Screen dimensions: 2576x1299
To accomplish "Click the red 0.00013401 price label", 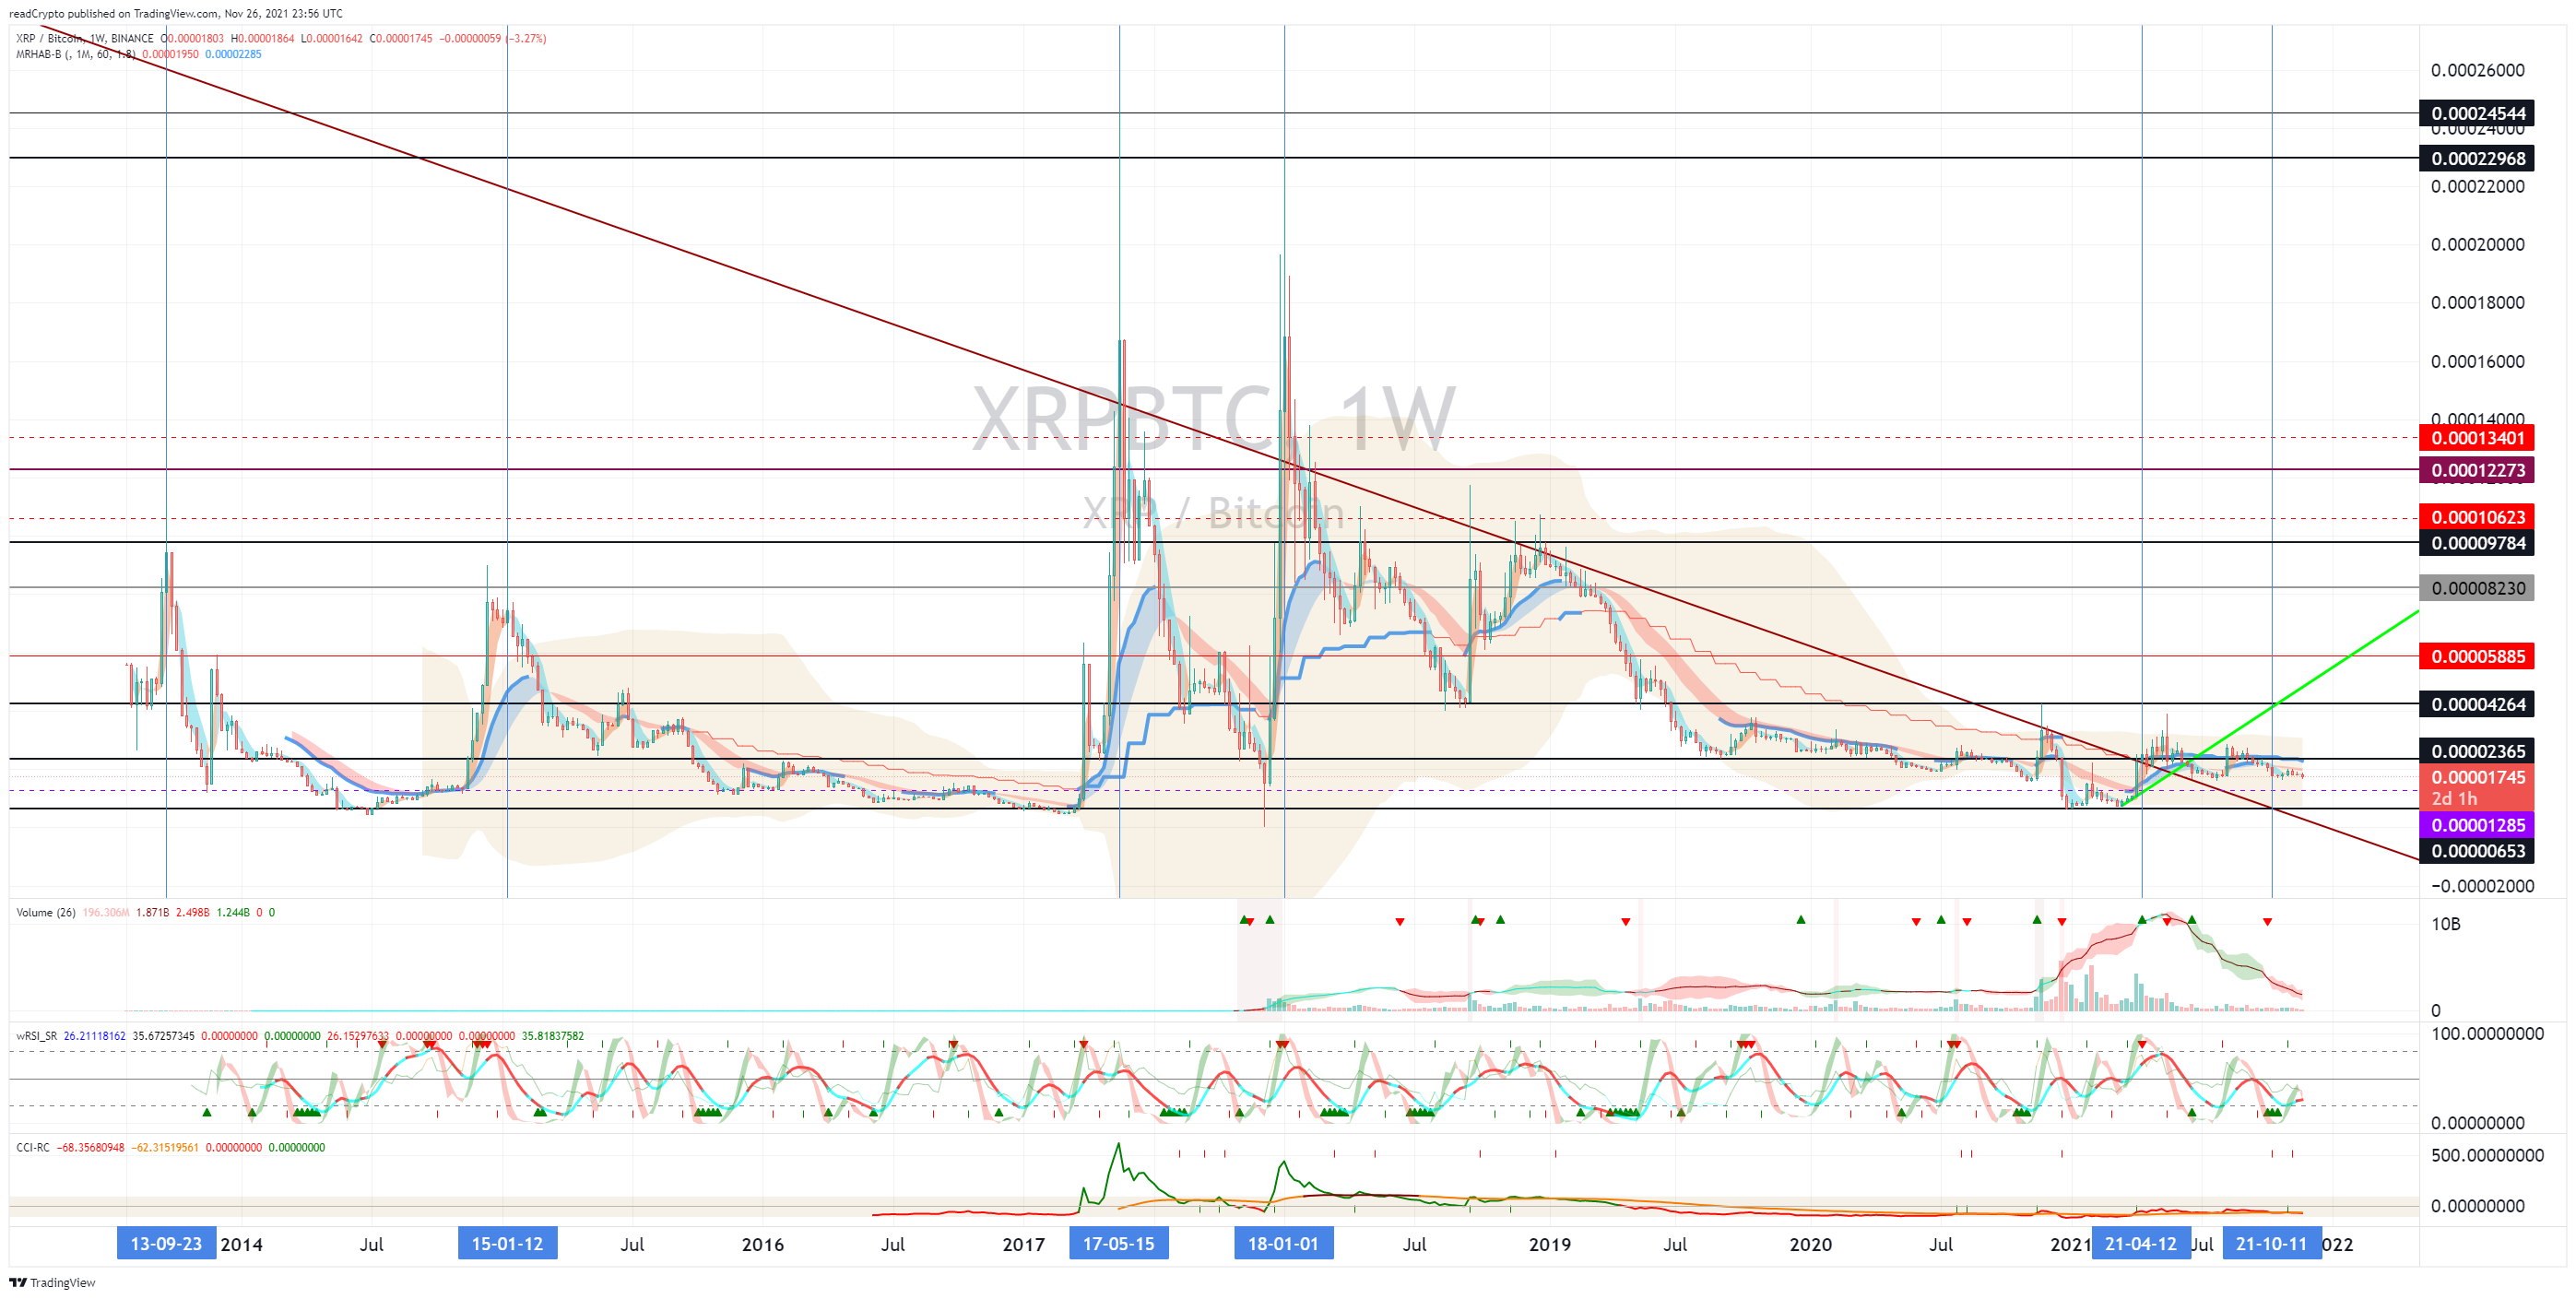I will coord(2476,437).
